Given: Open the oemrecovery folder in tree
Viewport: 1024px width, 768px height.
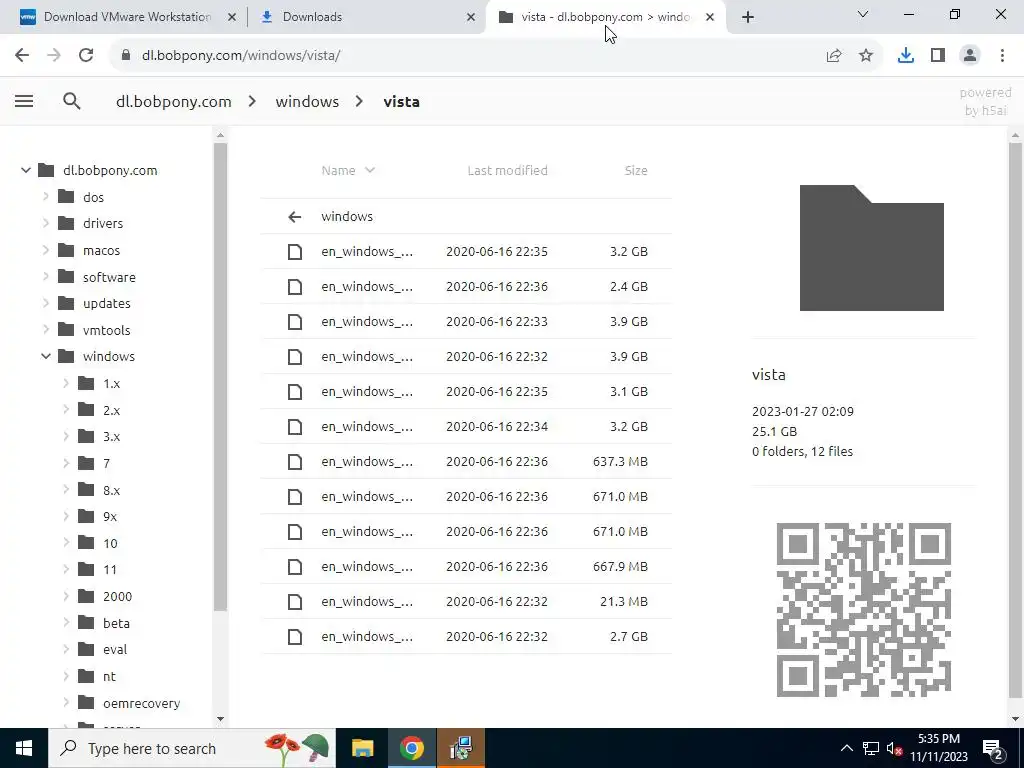Looking at the screenshot, I should pyautogui.click(x=129, y=703).
